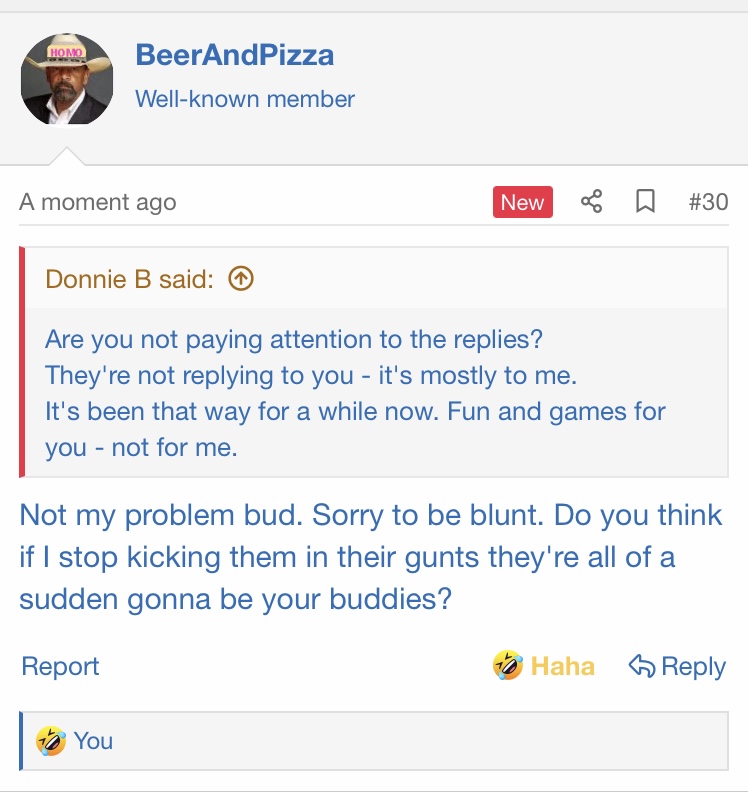Click the Reply text button
The width and height of the screenshot is (748, 792).
tap(693, 666)
